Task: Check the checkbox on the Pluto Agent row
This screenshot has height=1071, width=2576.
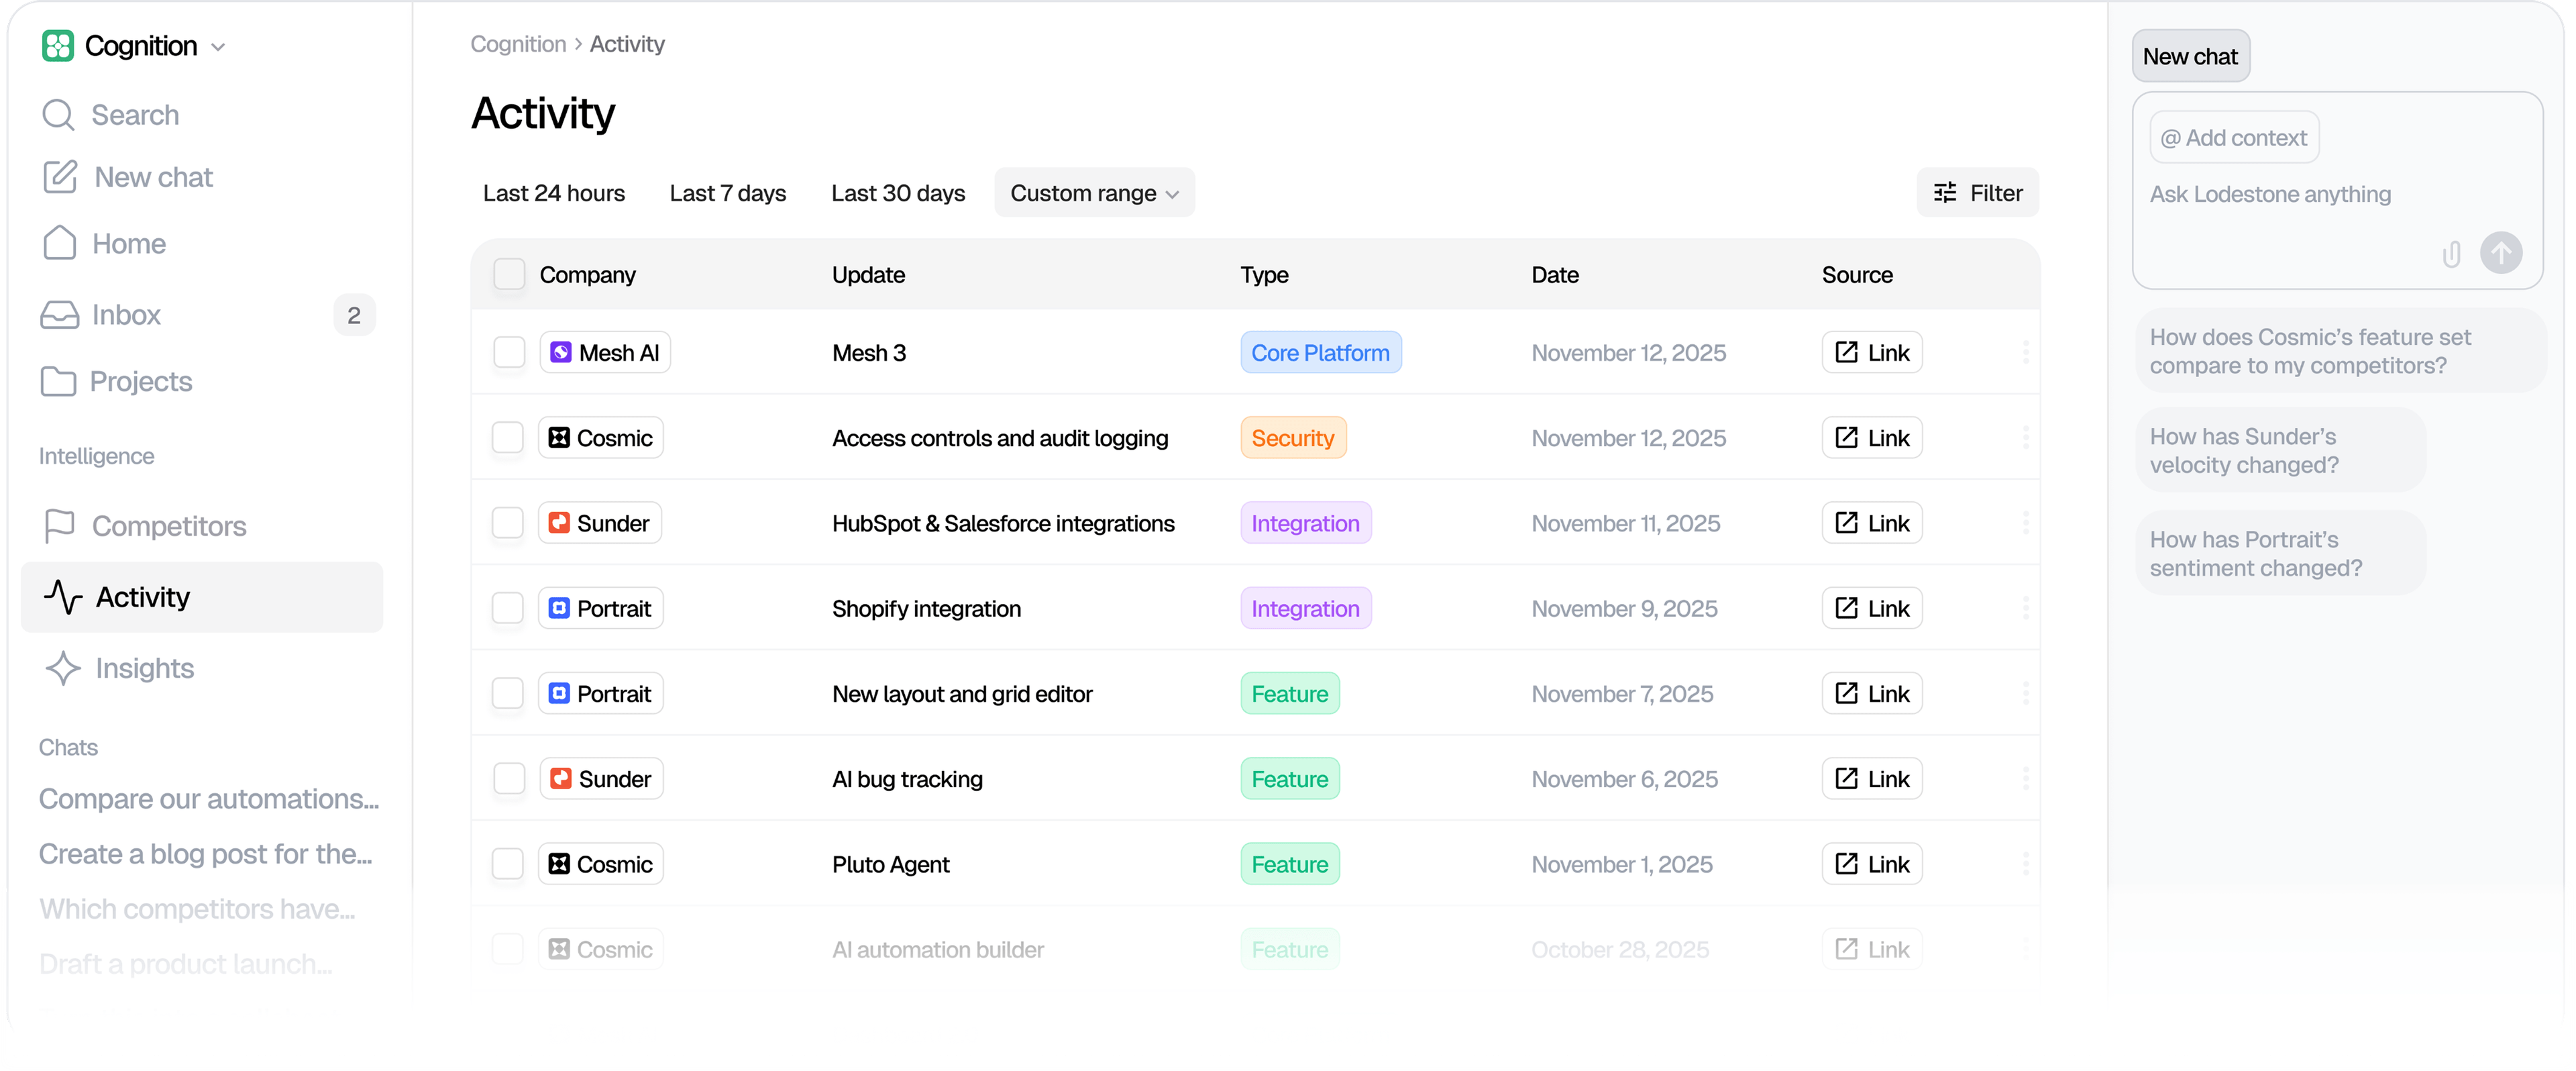Action: coord(508,863)
